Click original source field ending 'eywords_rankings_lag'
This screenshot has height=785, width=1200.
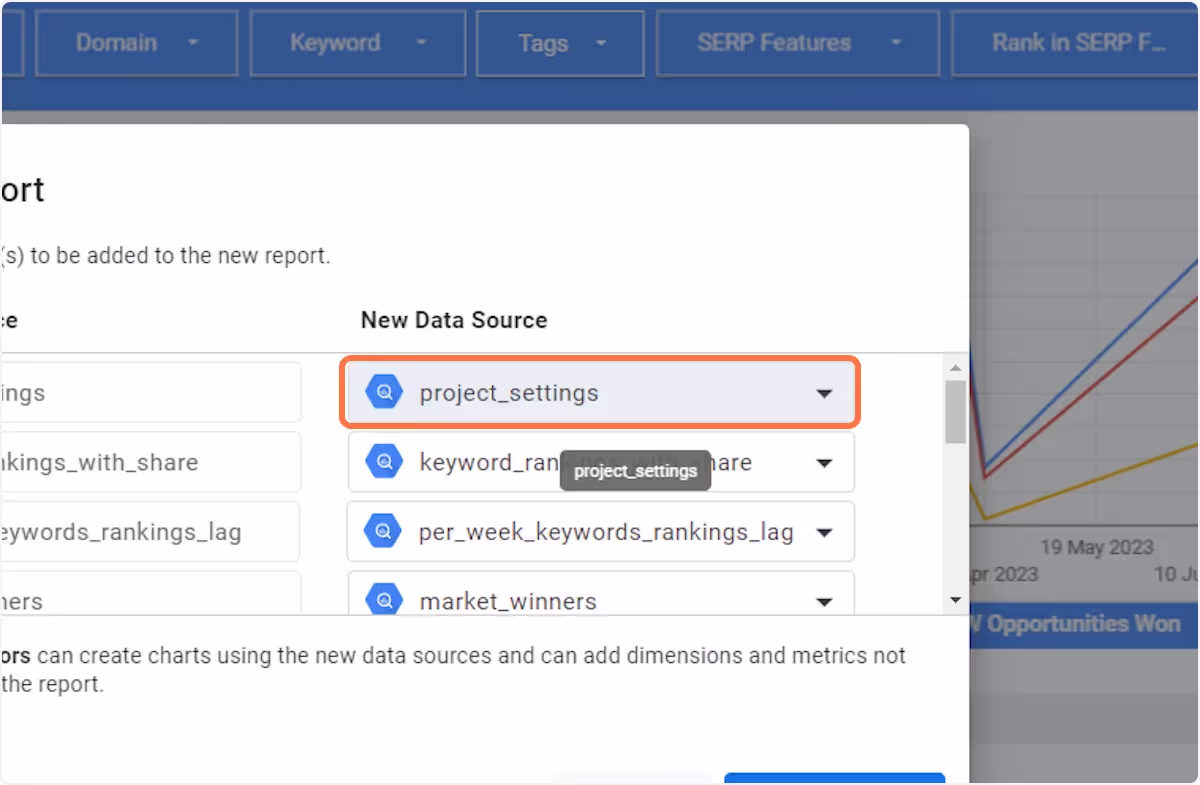click(x=150, y=531)
